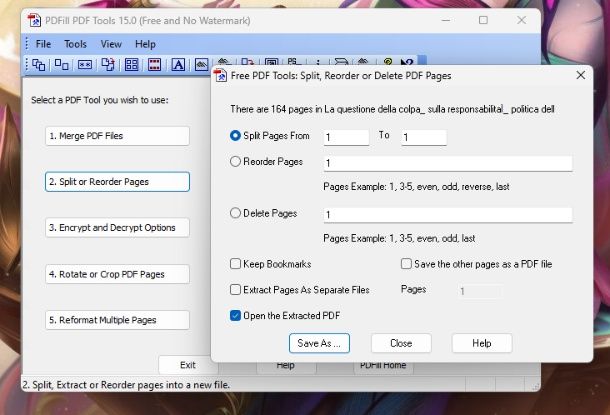Screen dimensions: 610x415
Task: Select the Split Pages From radio button
Action: tap(235, 136)
